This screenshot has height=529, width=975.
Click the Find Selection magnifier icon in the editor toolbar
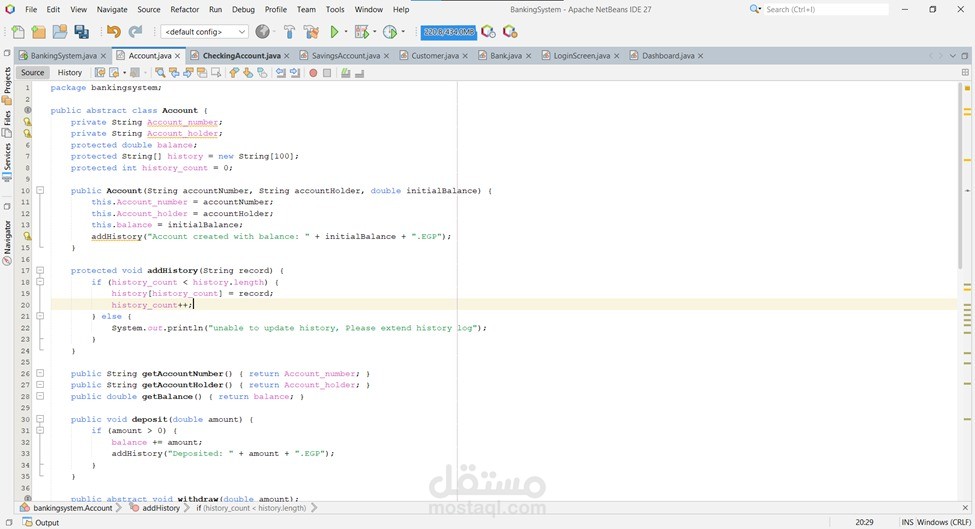tap(160, 73)
